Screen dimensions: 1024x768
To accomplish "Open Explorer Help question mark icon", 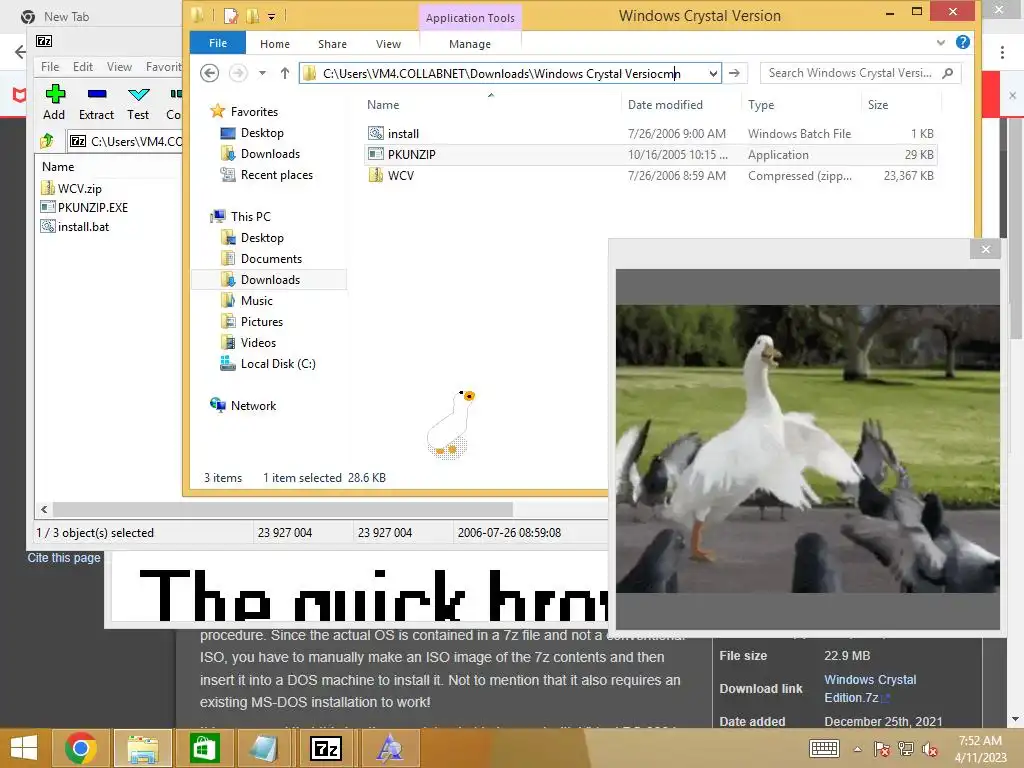I will tap(963, 42).
